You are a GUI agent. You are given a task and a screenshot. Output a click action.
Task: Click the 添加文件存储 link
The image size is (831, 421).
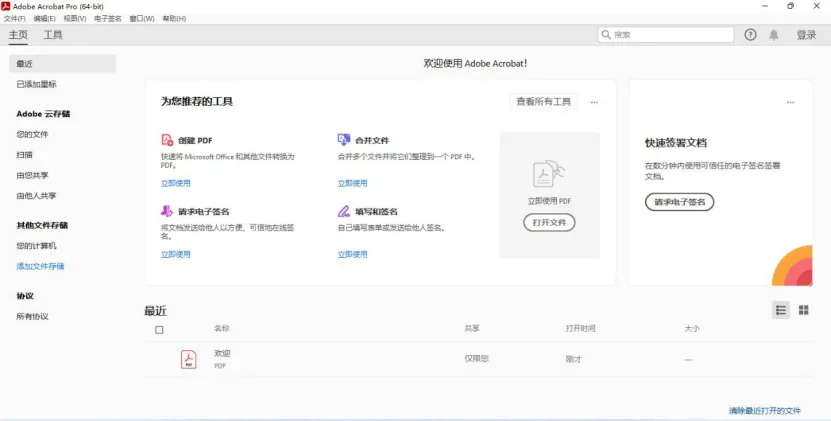[40, 266]
